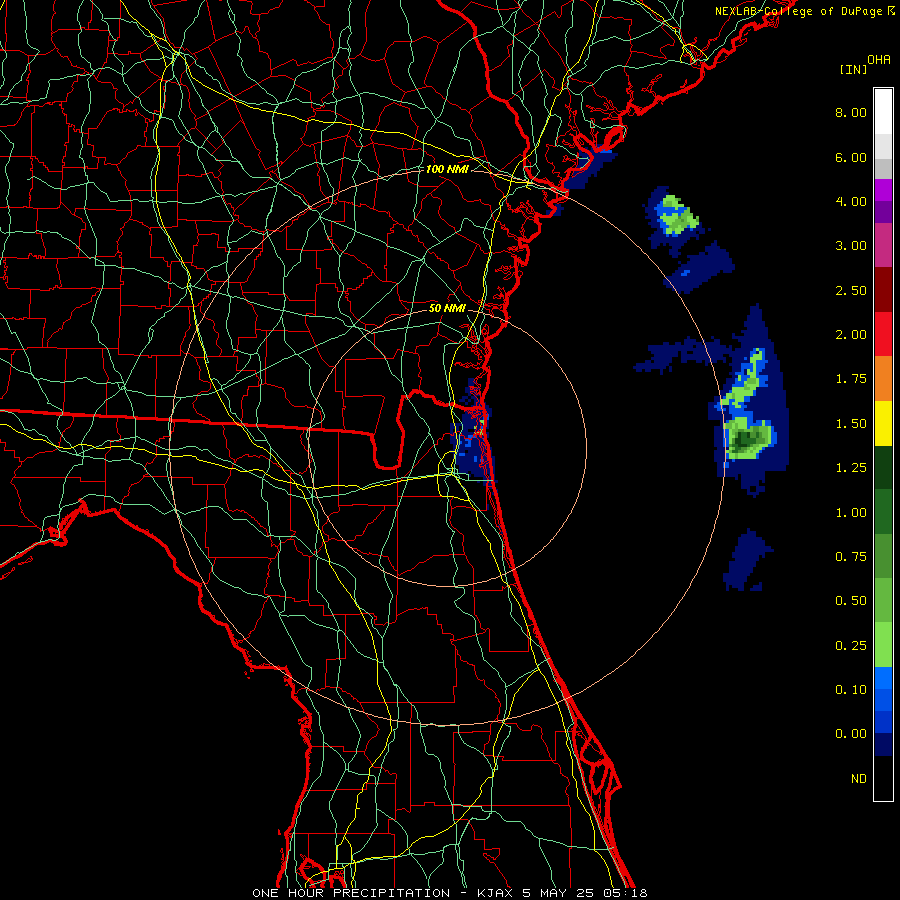Viewport: 900px width, 900px height.
Task: Select the ND legend label
Action: [859, 779]
